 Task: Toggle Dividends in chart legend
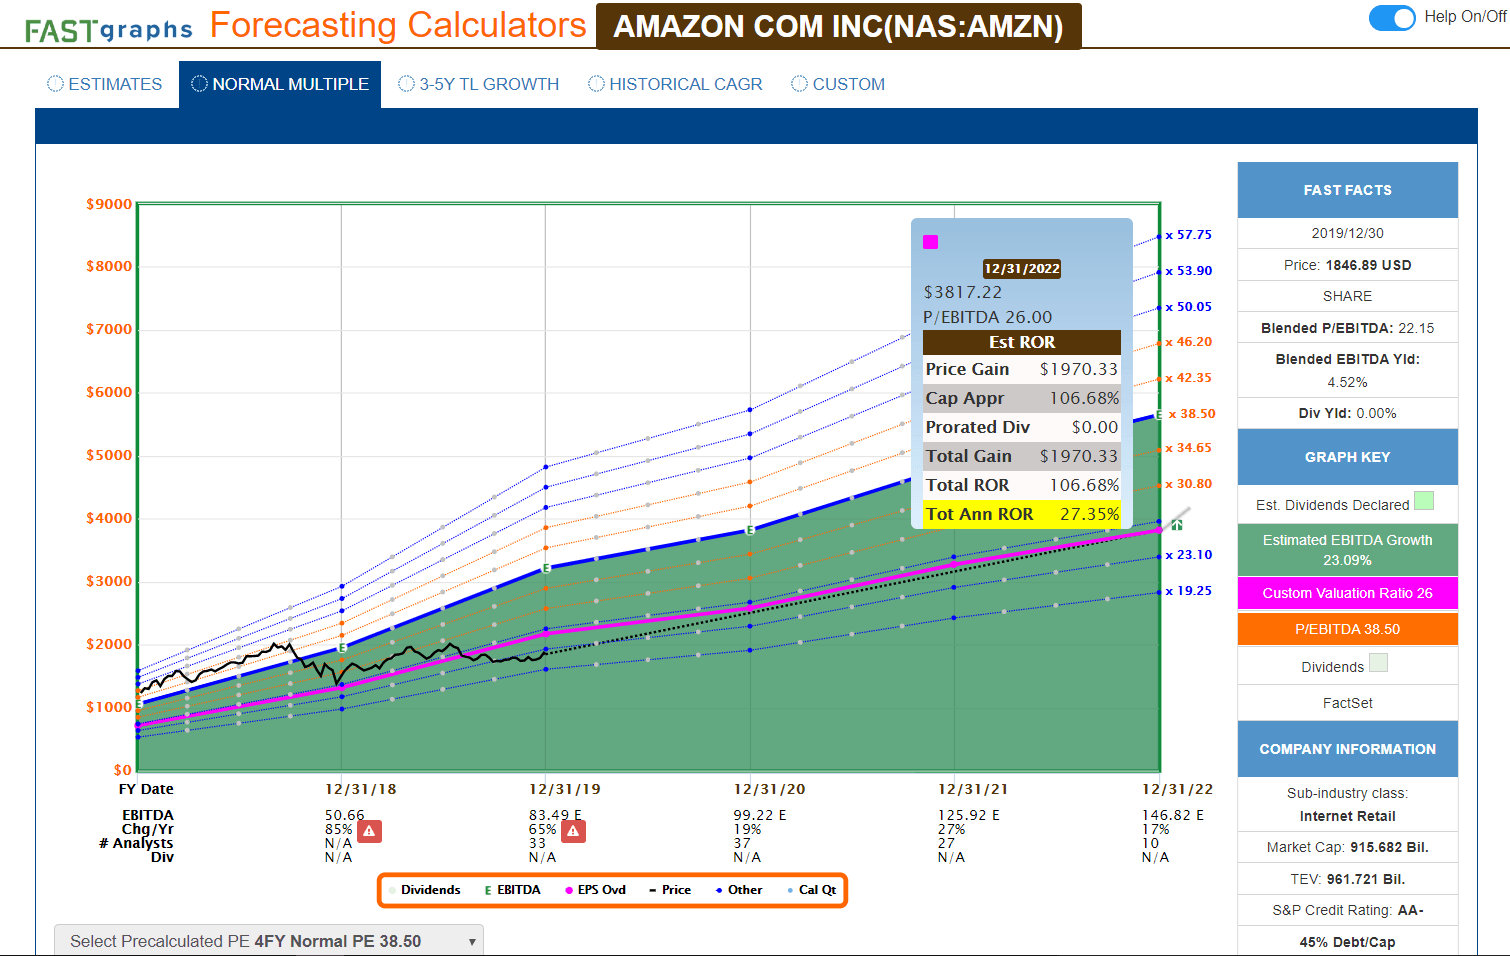(425, 890)
